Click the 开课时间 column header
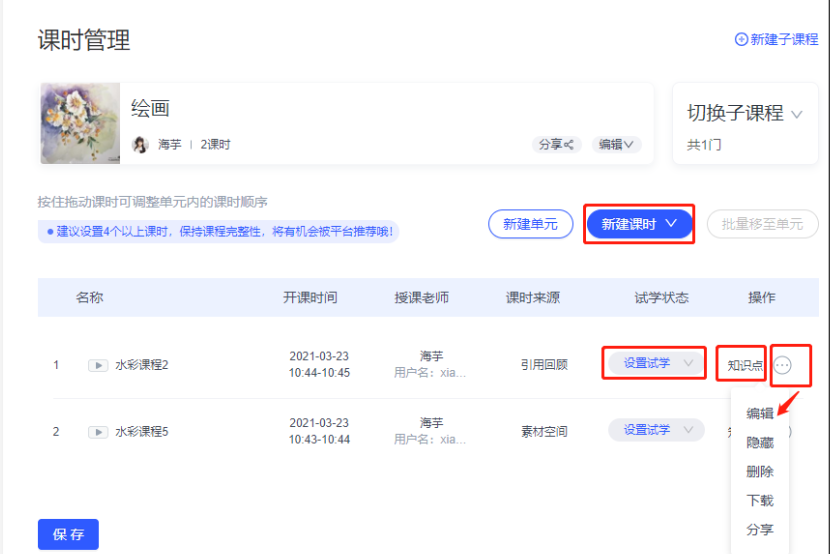 click(310, 297)
